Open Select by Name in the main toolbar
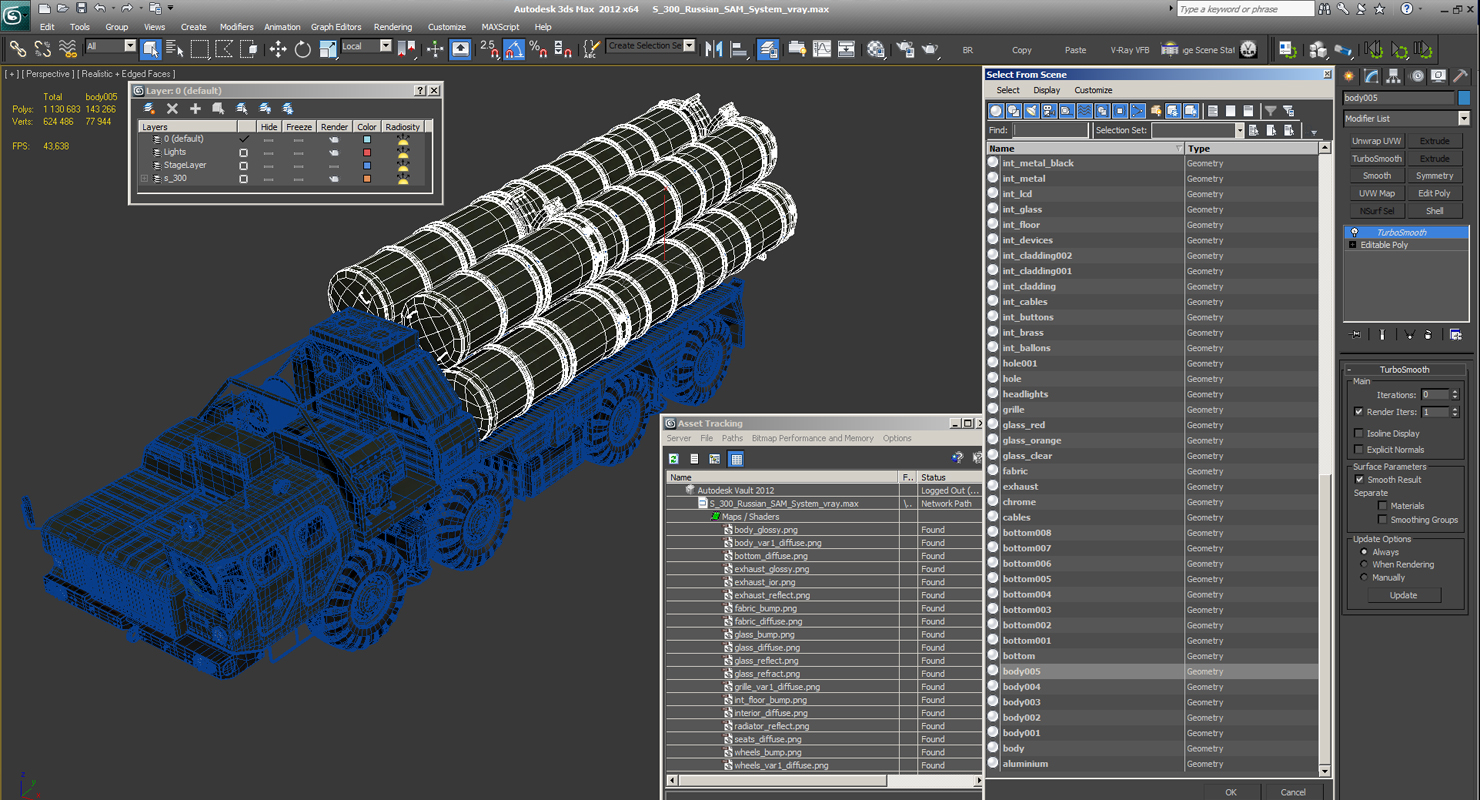1480x800 pixels. pos(175,49)
